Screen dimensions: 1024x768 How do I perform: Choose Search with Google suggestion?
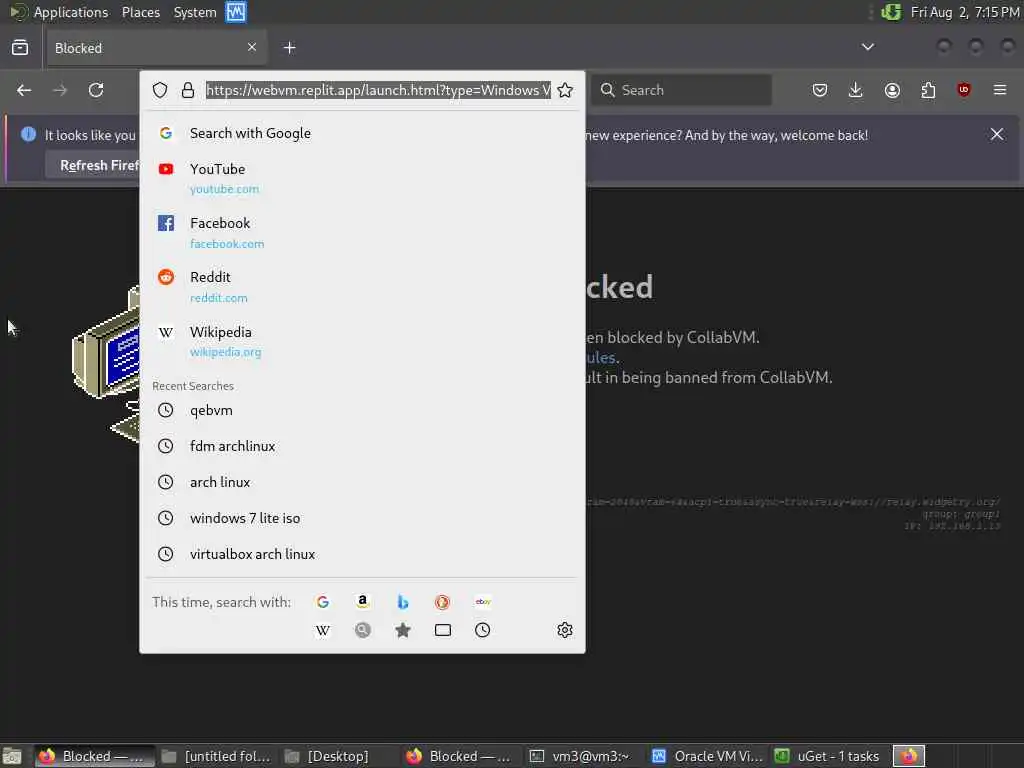(362, 133)
